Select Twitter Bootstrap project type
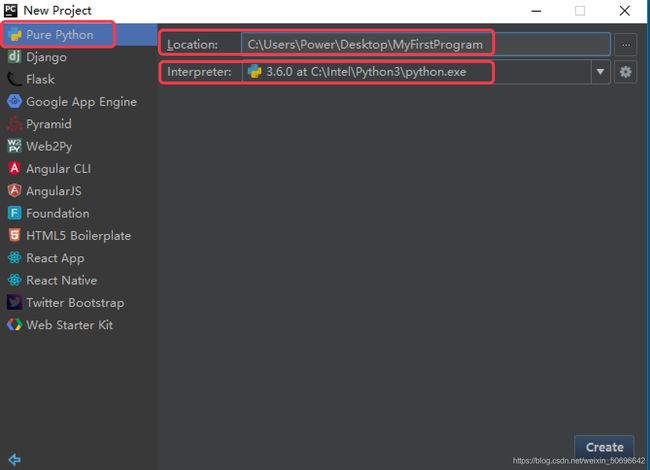The width and height of the screenshot is (650, 470). (79, 303)
